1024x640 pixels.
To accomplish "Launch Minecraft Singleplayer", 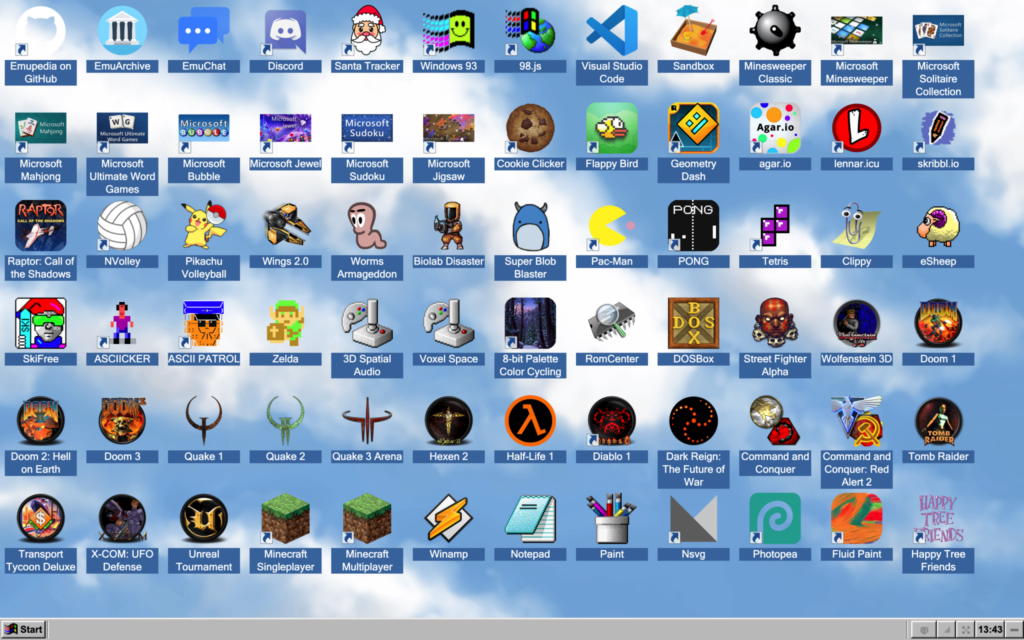I will point(285,518).
